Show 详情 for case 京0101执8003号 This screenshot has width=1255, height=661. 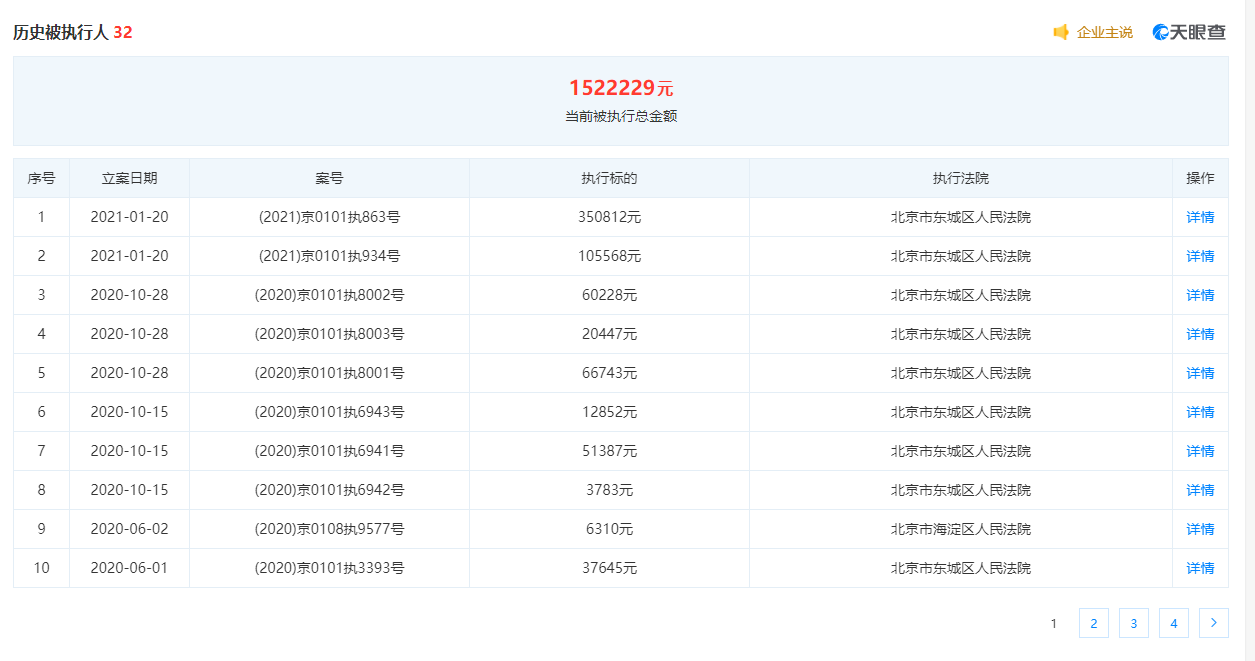click(x=1200, y=334)
